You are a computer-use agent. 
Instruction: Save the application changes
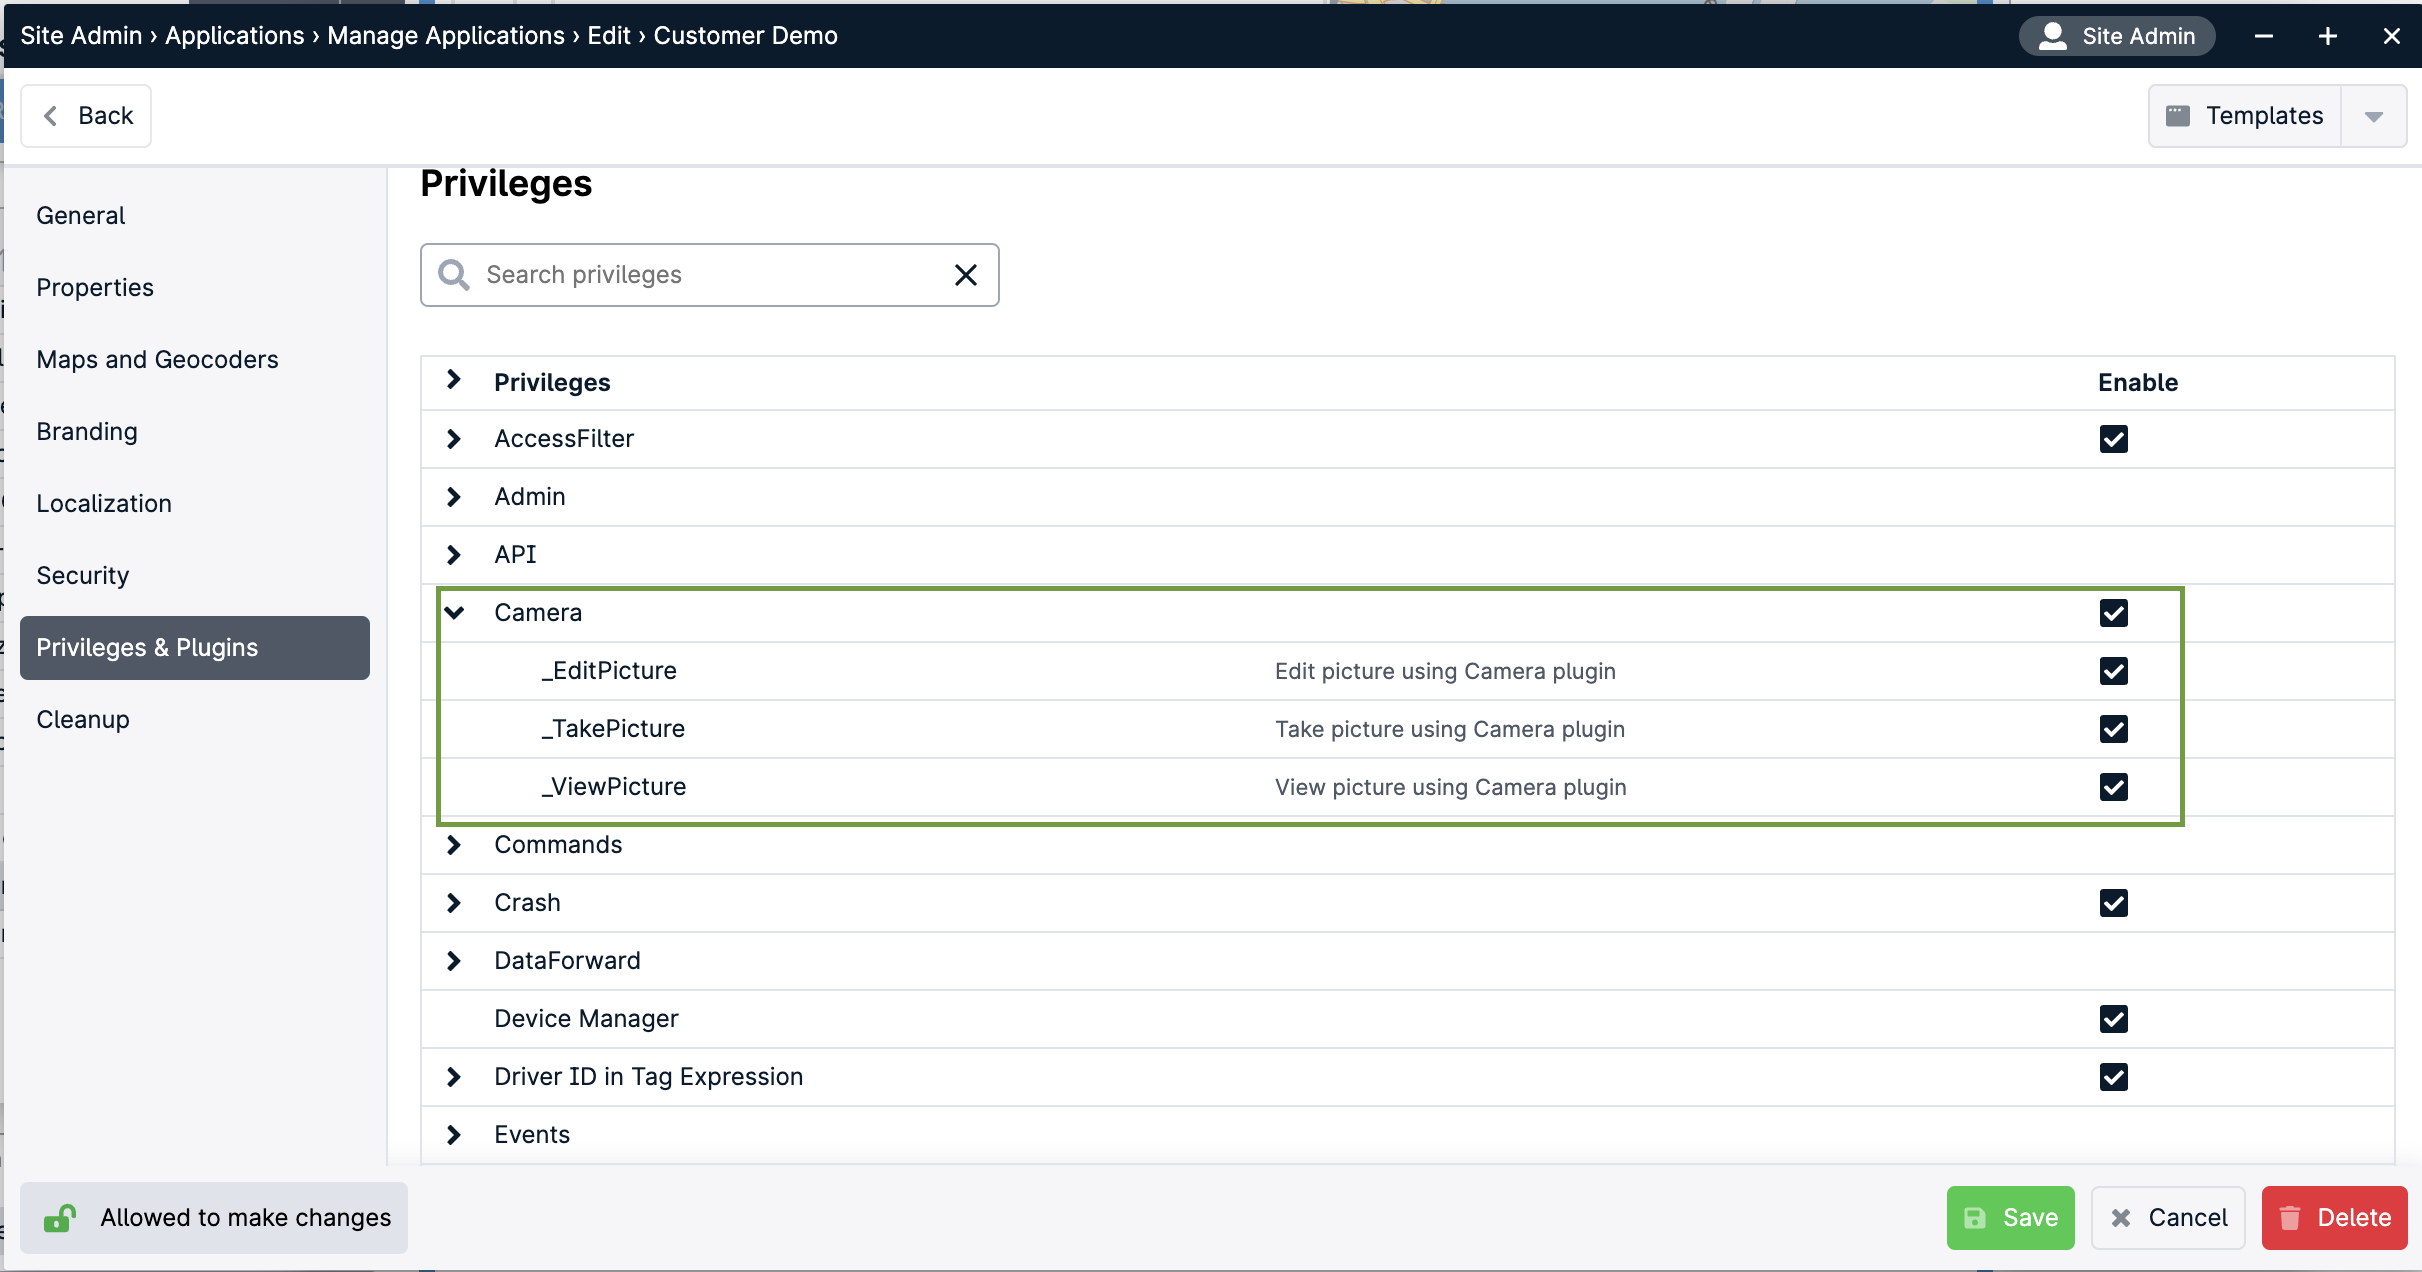pos(2009,1217)
